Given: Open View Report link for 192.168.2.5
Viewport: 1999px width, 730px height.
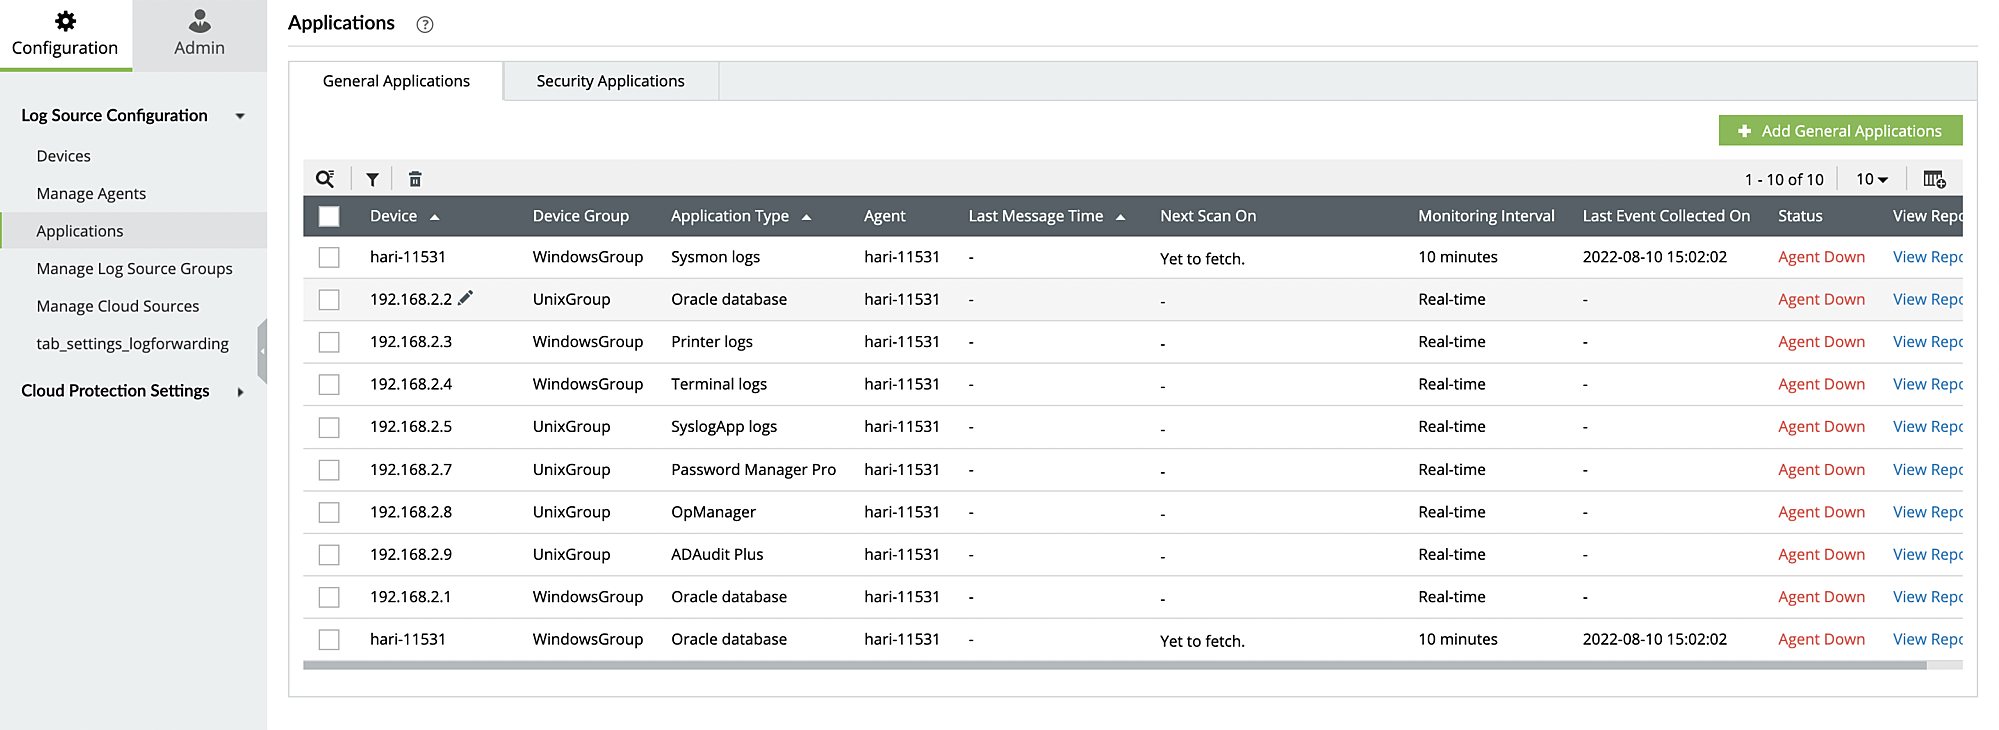Looking at the screenshot, I should tap(1927, 427).
